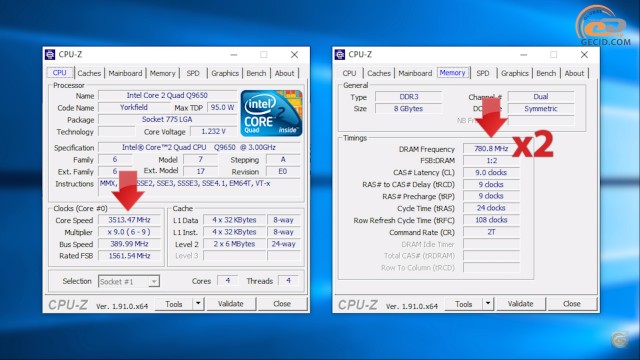
Task: Click Revision value E0
Action: 283,171
